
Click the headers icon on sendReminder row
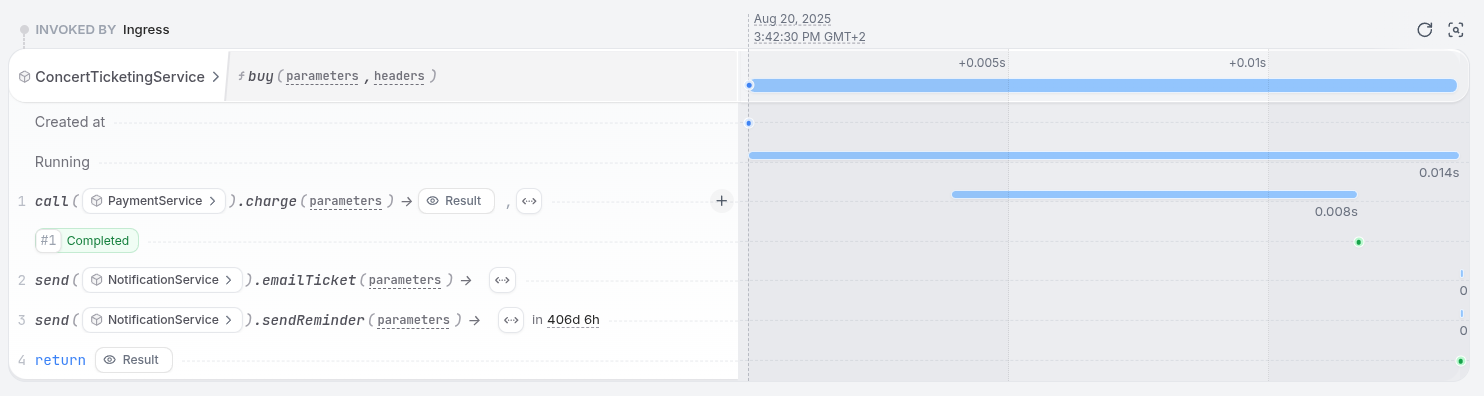click(511, 321)
